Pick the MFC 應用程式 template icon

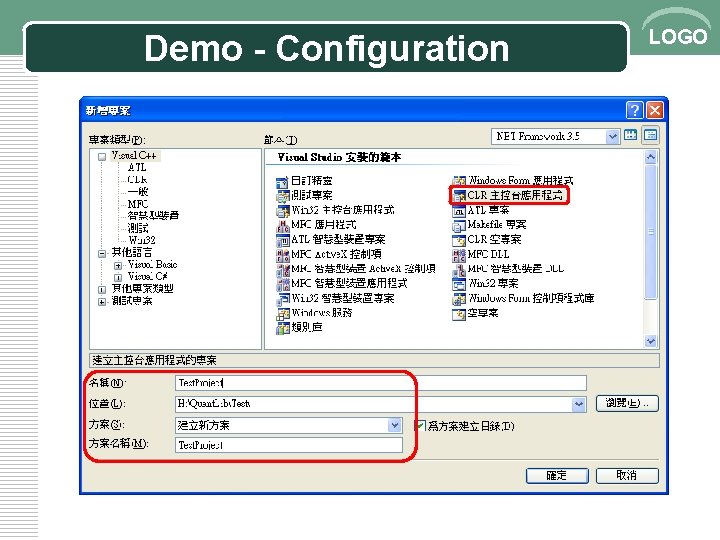281,226
